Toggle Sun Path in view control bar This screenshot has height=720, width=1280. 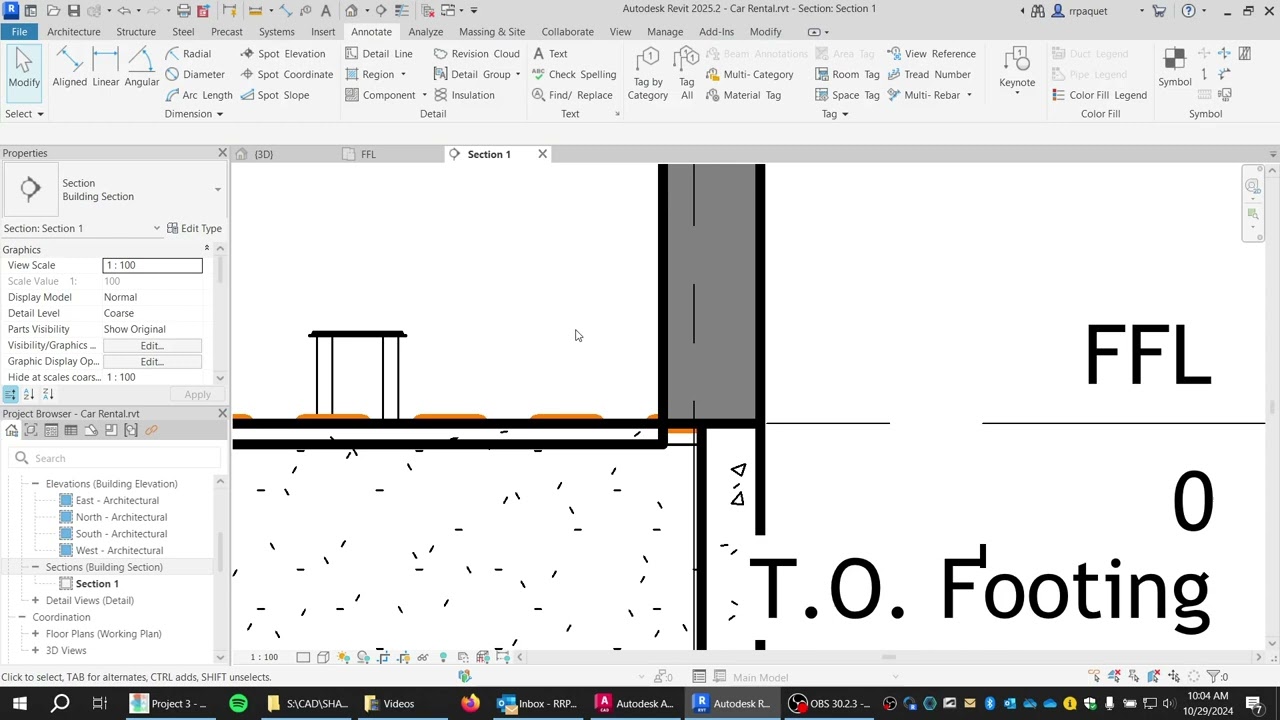coord(343,657)
